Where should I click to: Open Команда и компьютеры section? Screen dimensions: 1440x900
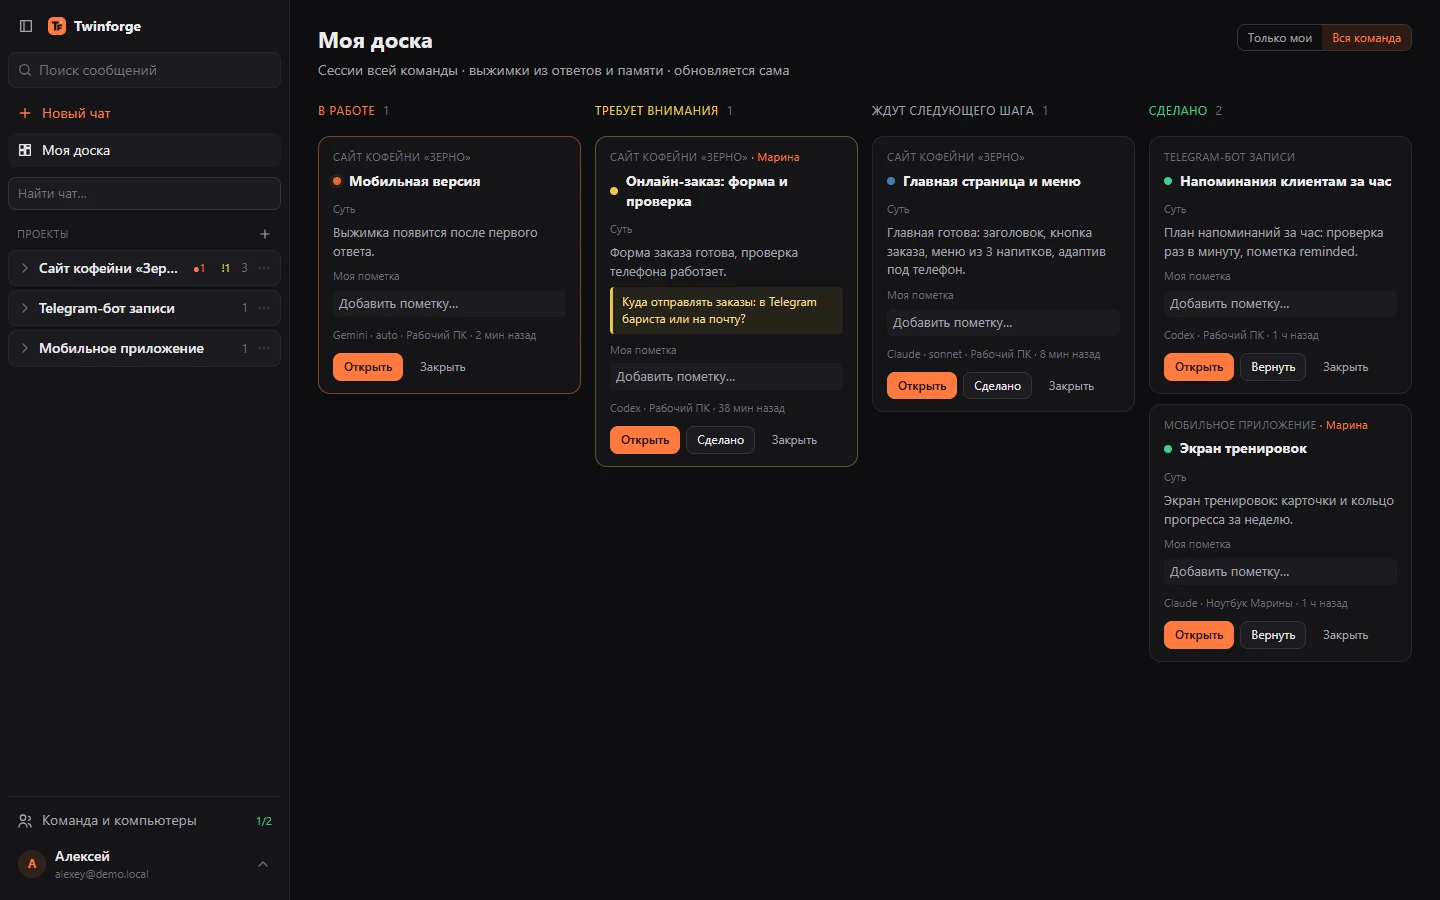[x=144, y=821]
